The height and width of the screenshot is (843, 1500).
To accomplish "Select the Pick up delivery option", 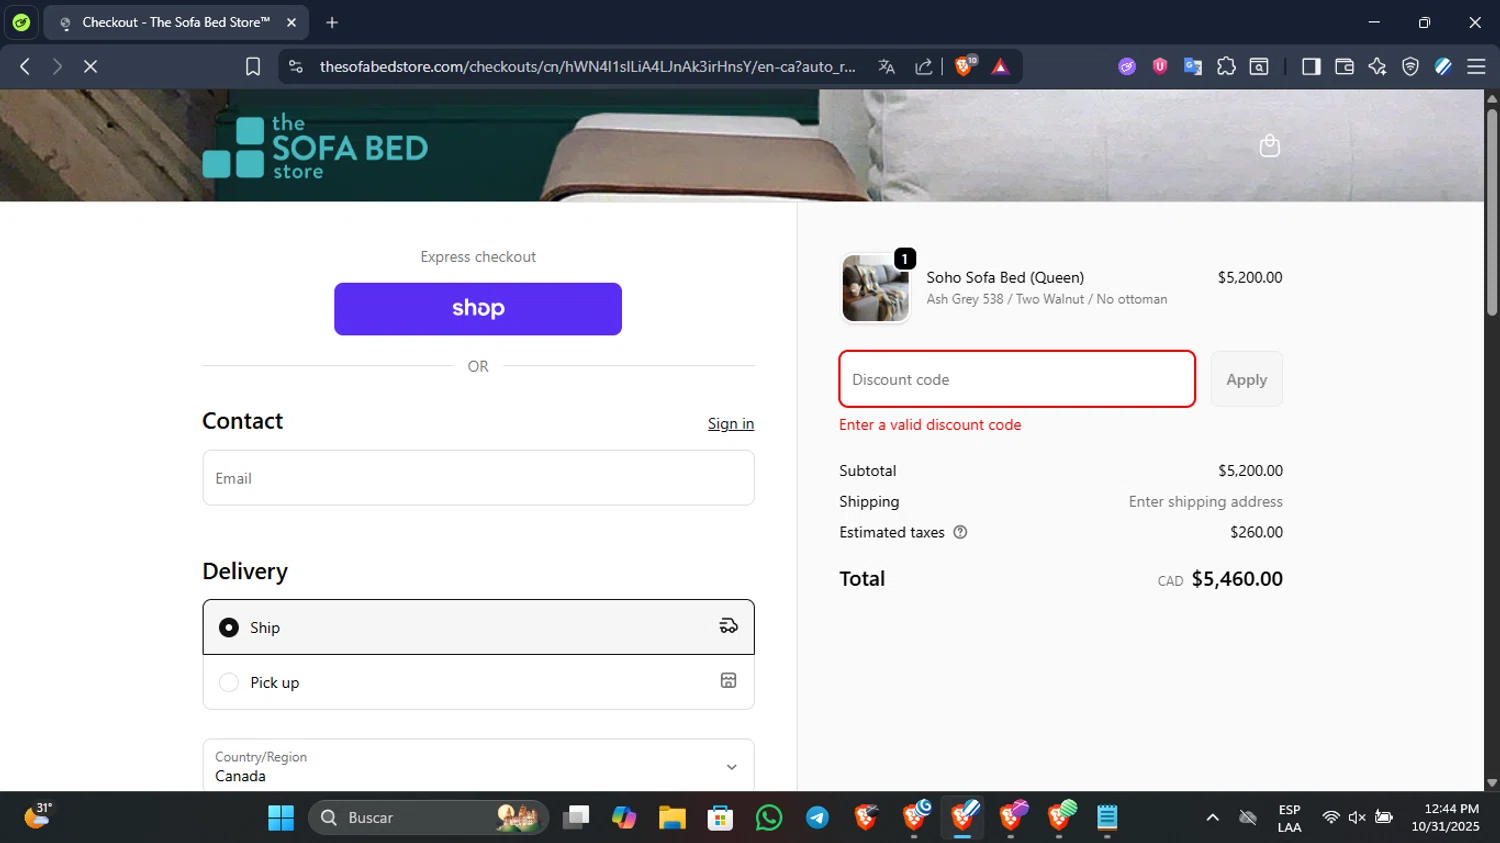I will 478,682.
